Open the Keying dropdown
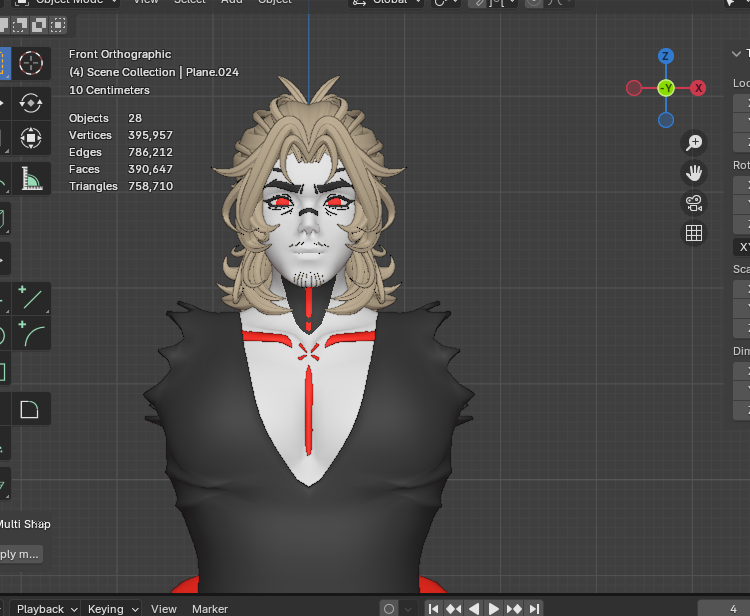Viewport: 750px width, 616px height. click(x=111, y=609)
